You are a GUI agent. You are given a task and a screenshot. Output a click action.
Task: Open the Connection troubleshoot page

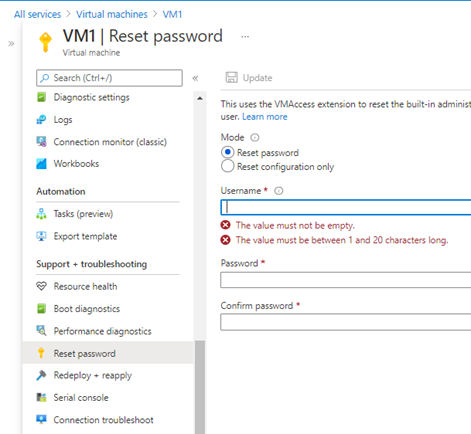tap(103, 420)
